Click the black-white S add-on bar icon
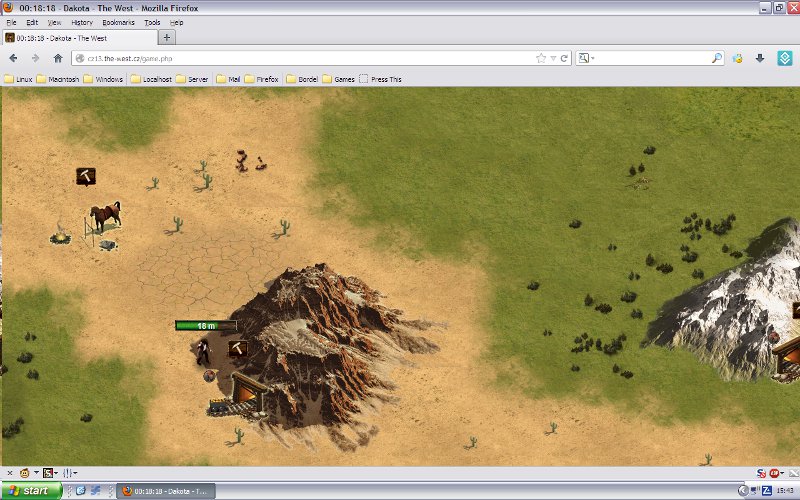800x500 pixels. (x=48, y=473)
